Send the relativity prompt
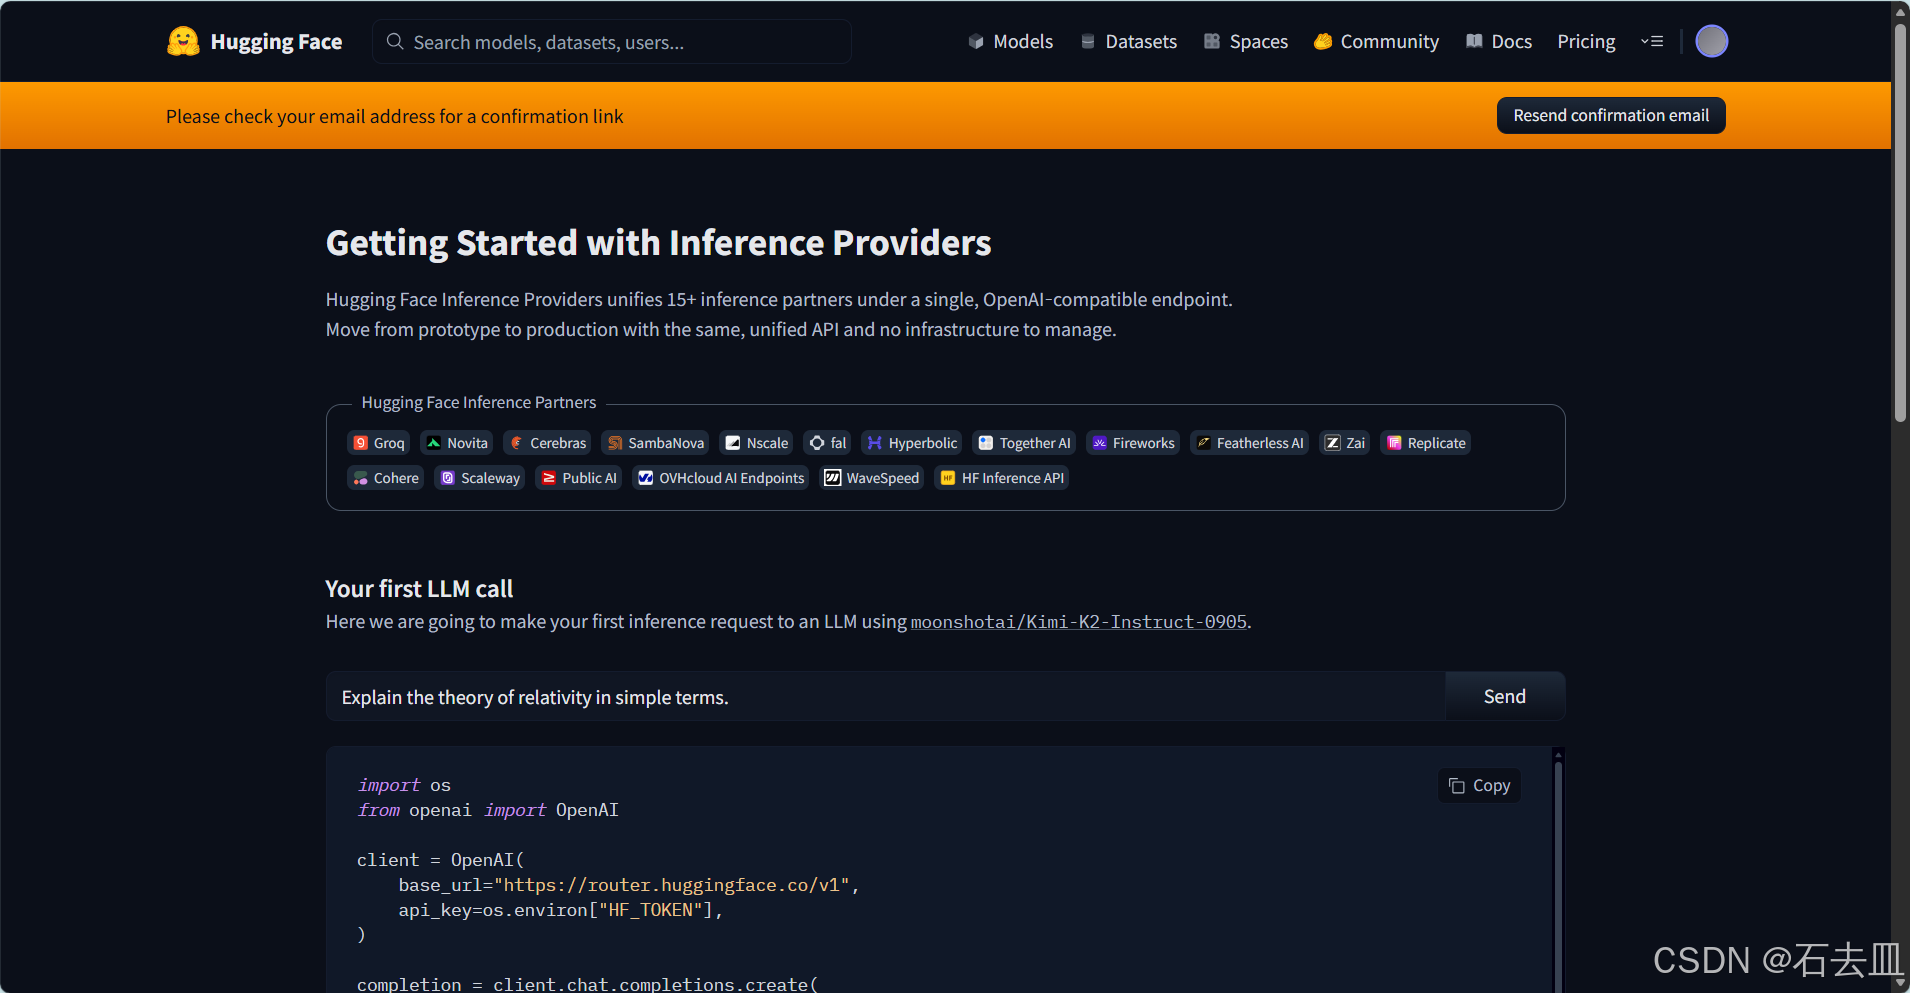The width and height of the screenshot is (1910, 993). [1505, 696]
